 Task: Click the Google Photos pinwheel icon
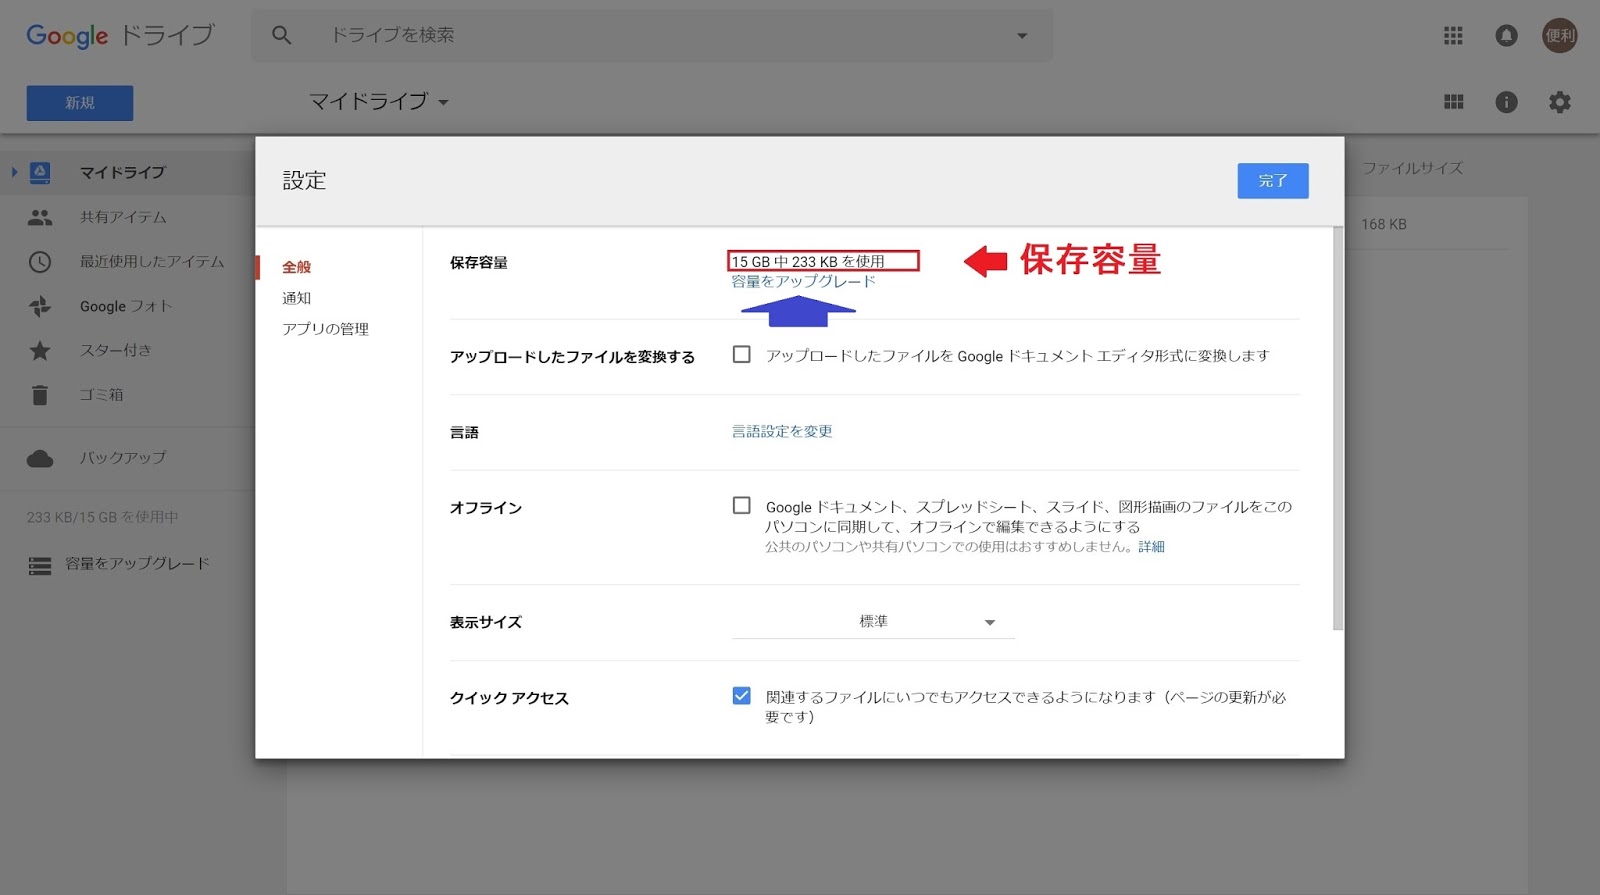pos(40,306)
